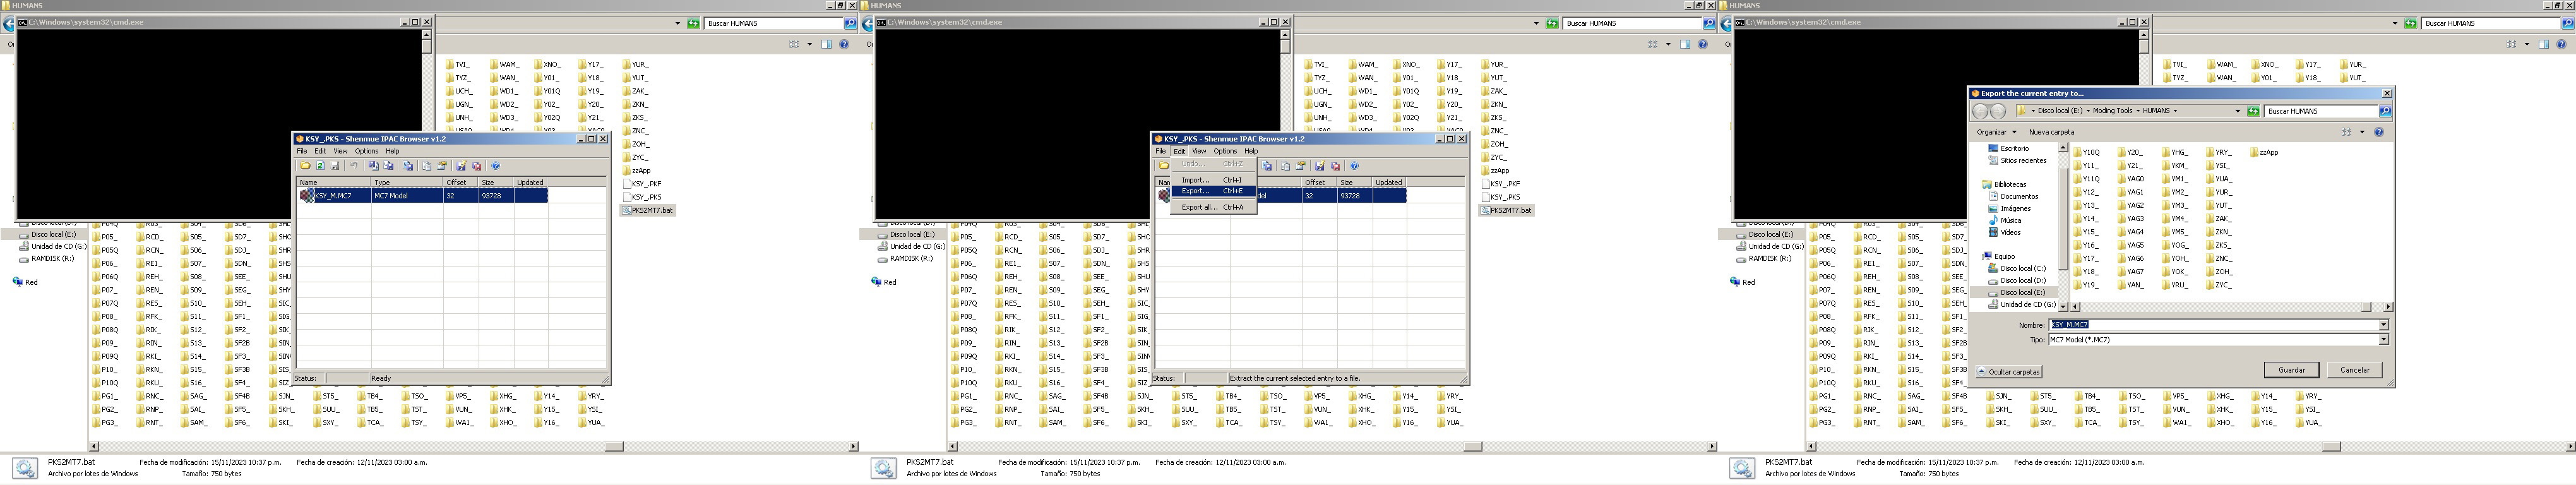
Task: Go back in the Export dialog
Action: click(x=1981, y=112)
